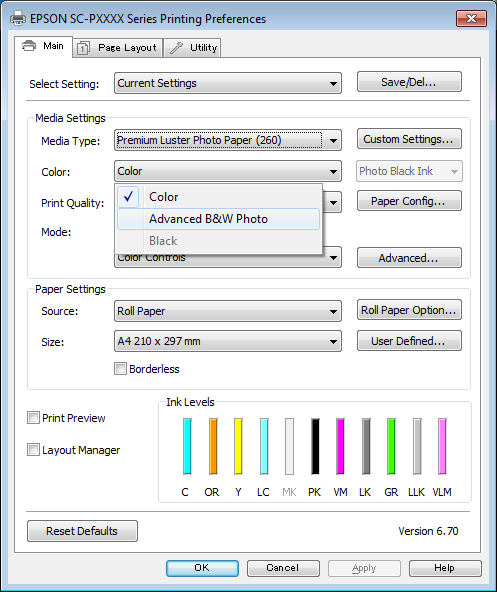Screen dimensions: 497x592
Task: Click the Advanced... button
Action: [x=409, y=258]
